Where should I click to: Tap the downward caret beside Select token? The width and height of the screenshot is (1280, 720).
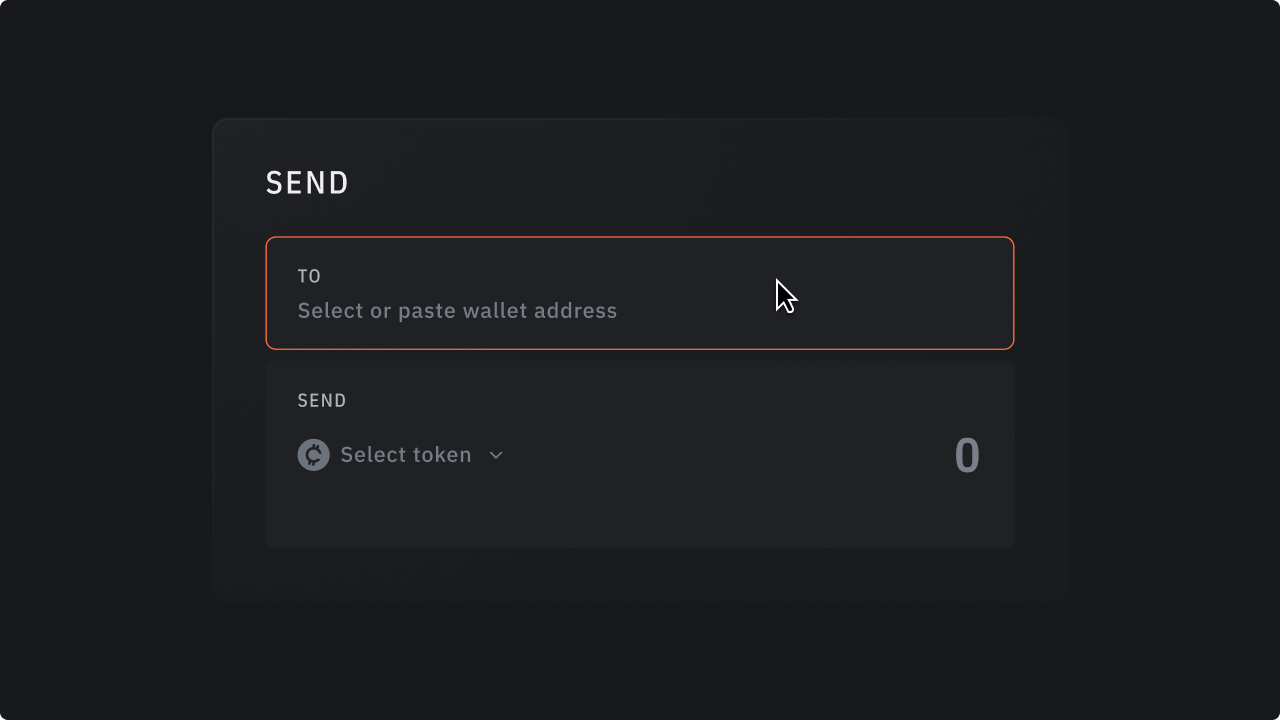coord(496,455)
